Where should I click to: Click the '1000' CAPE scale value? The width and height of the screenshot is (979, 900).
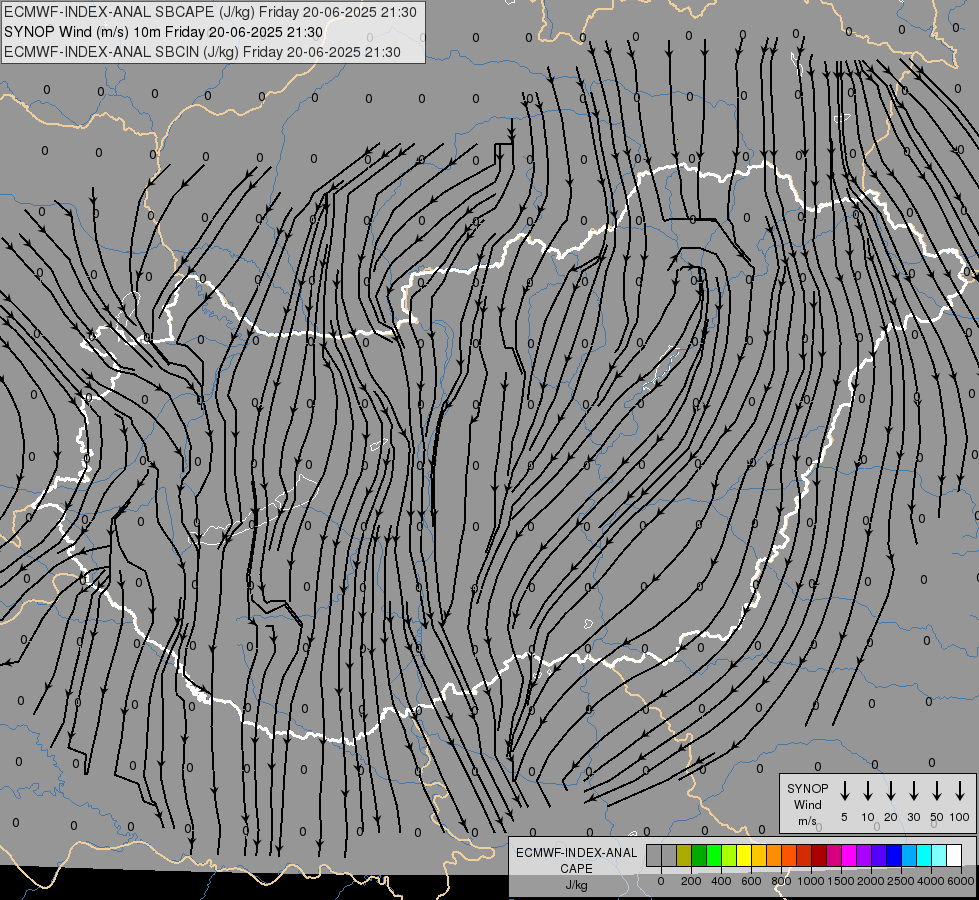[x=811, y=881]
